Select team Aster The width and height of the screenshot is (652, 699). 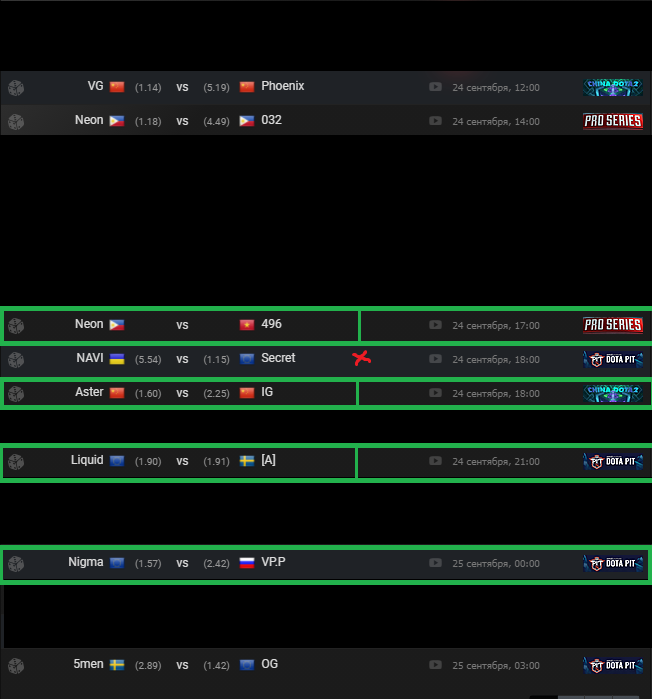[x=89, y=392]
